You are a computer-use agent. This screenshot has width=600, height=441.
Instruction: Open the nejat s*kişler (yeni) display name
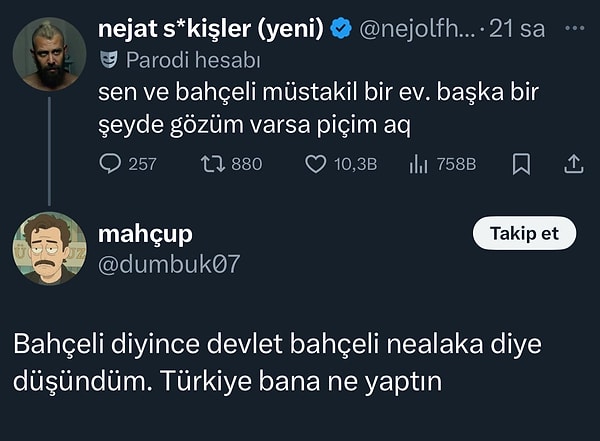211,29
